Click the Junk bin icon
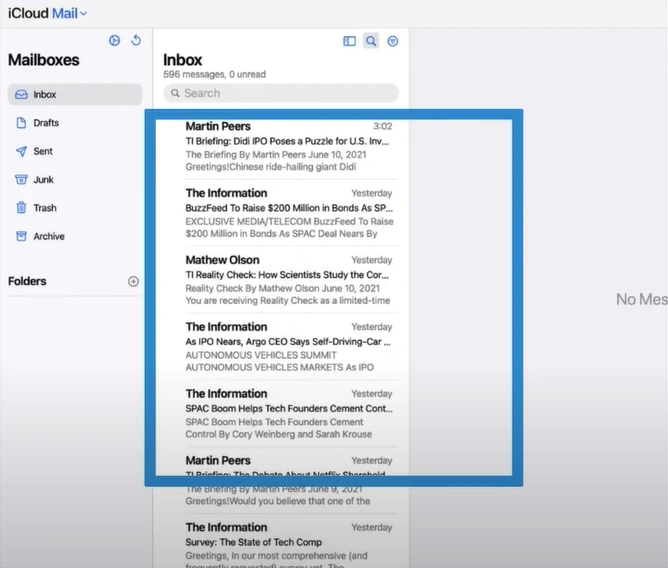 21,179
